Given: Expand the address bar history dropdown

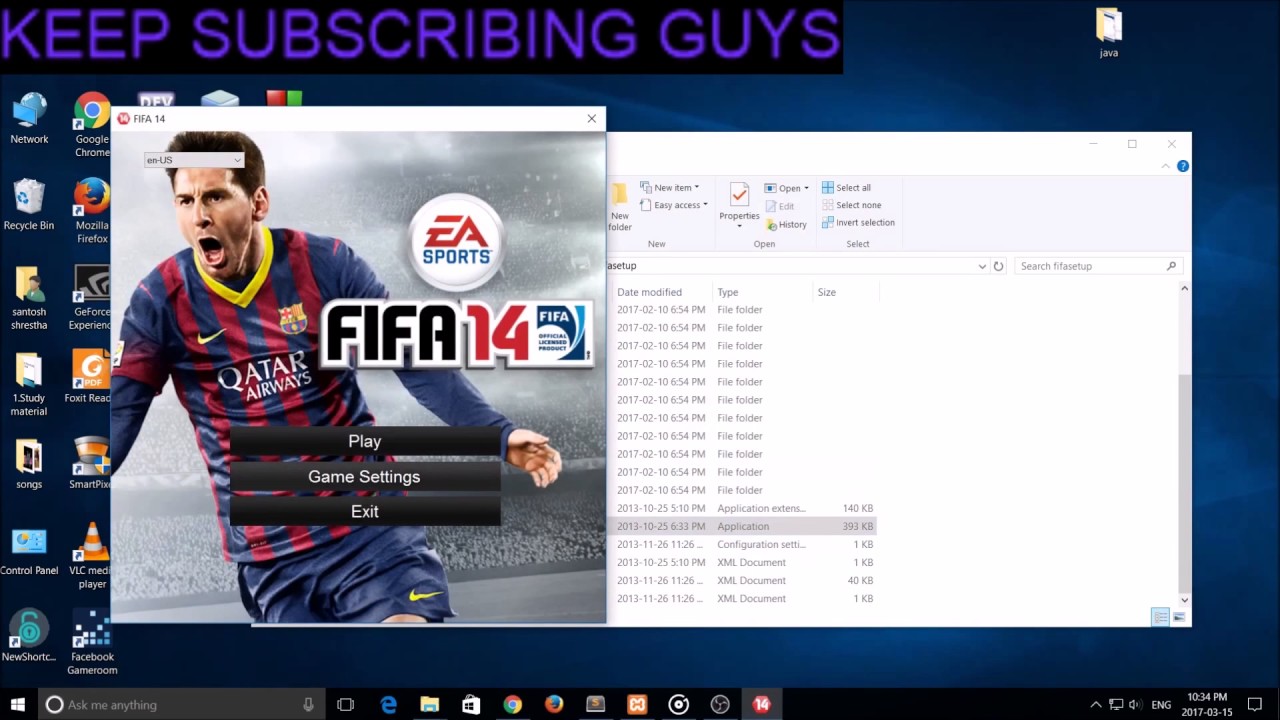Looking at the screenshot, I should (982, 266).
